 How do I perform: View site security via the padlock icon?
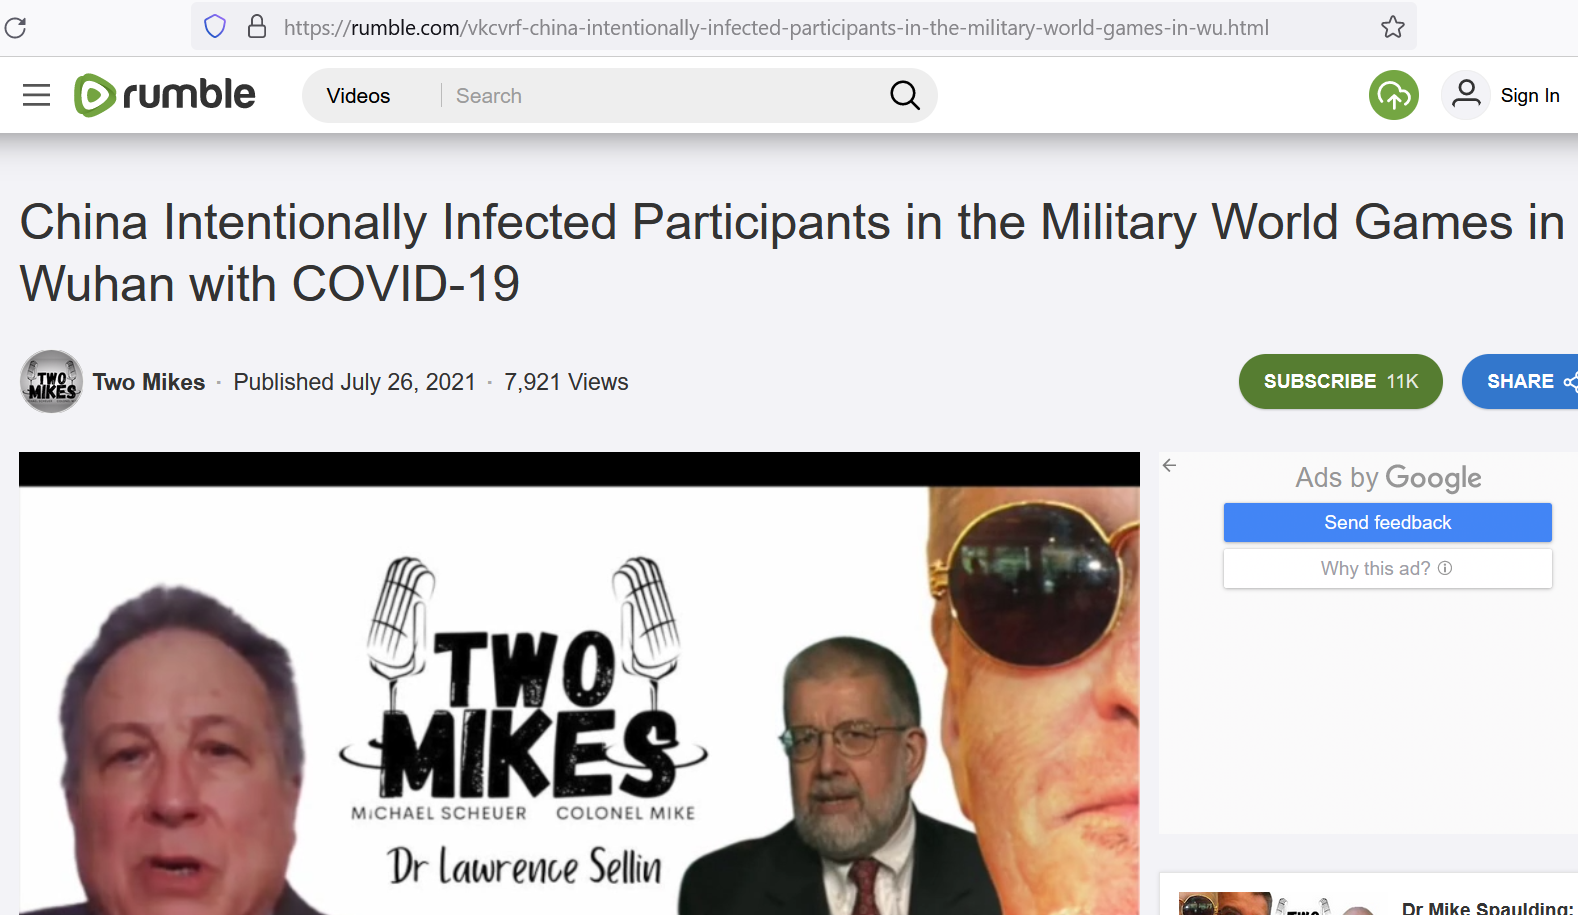[257, 27]
